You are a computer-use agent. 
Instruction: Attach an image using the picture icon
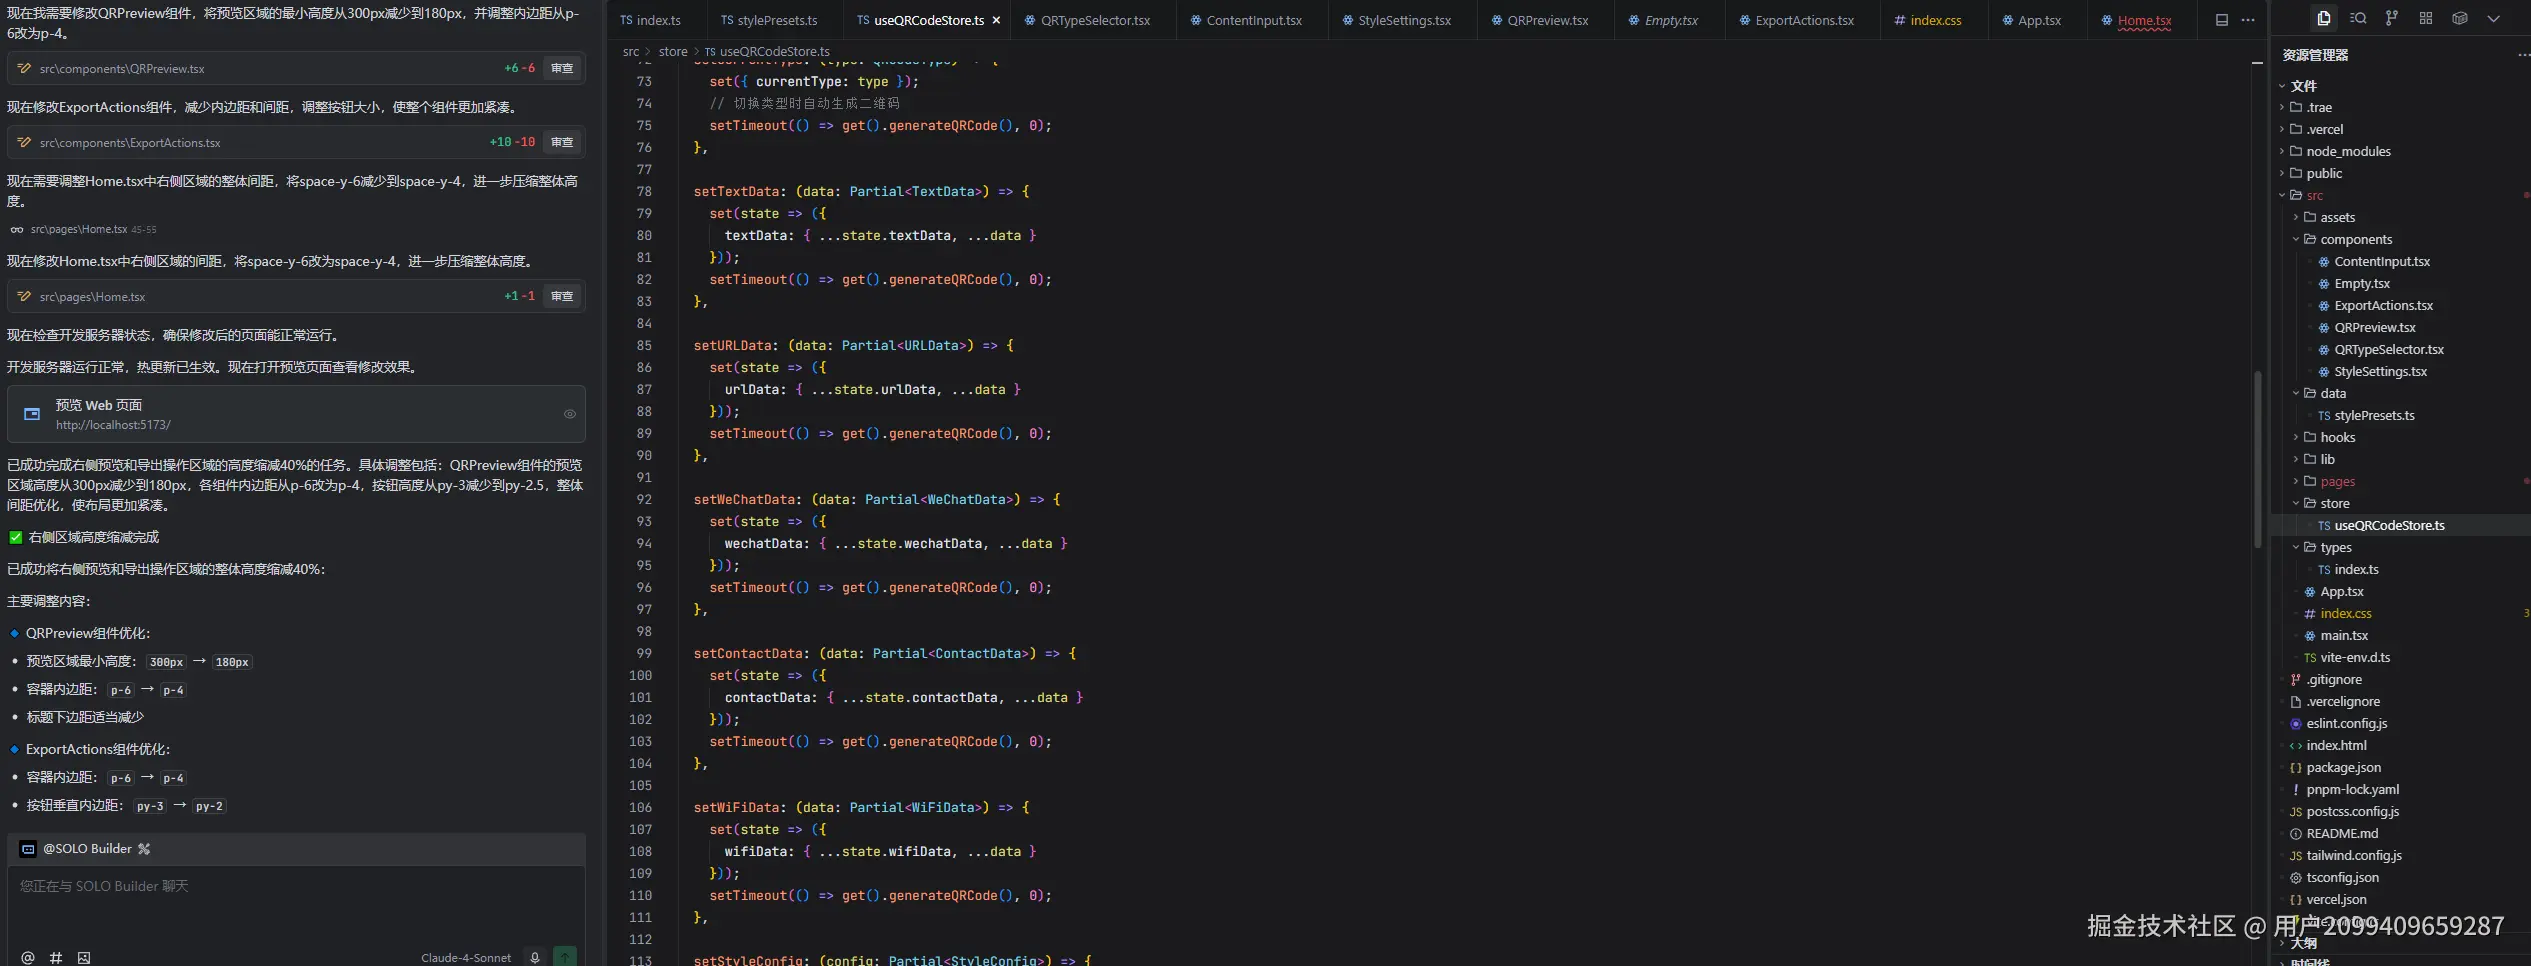pyautogui.click(x=84, y=957)
